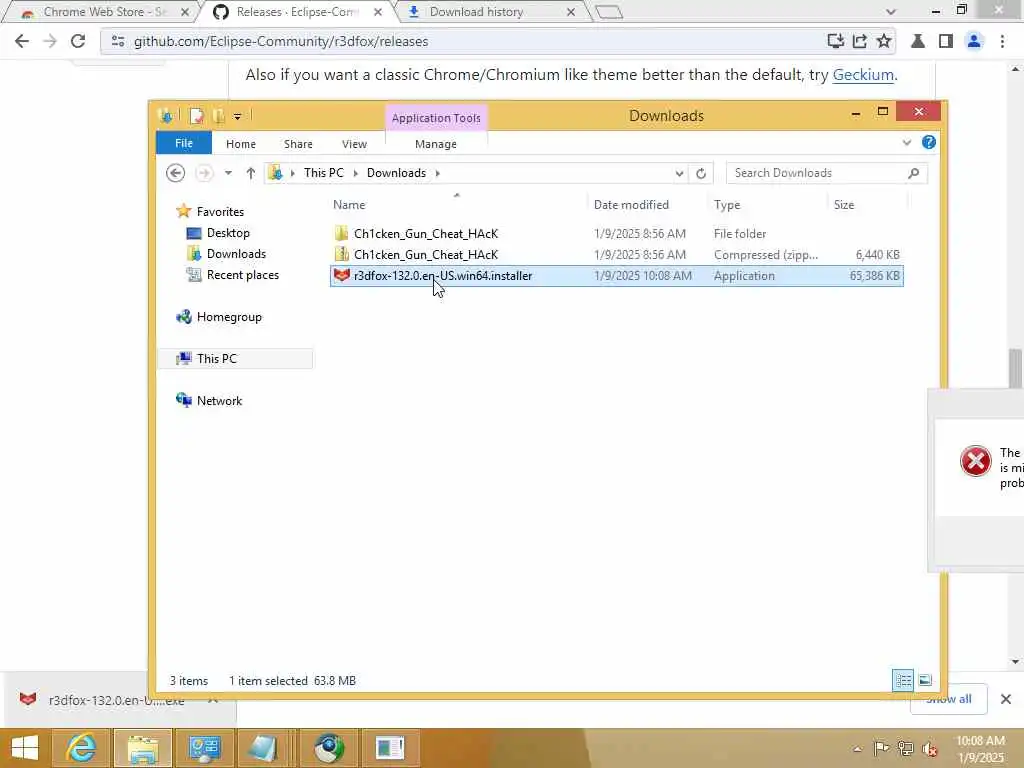Screen dimensions: 1024x768
Task: Switch to details view layout icon
Action: tap(903, 680)
